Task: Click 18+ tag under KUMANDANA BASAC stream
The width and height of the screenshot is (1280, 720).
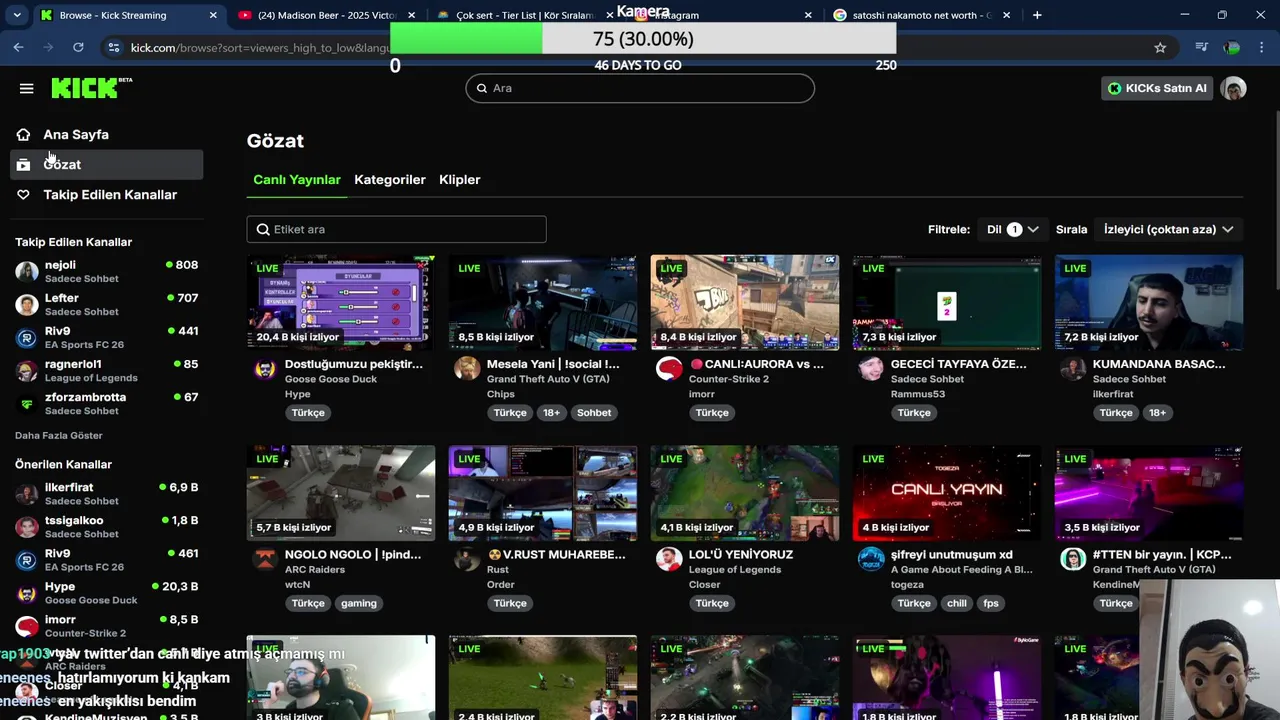Action: [x=1157, y=412]
